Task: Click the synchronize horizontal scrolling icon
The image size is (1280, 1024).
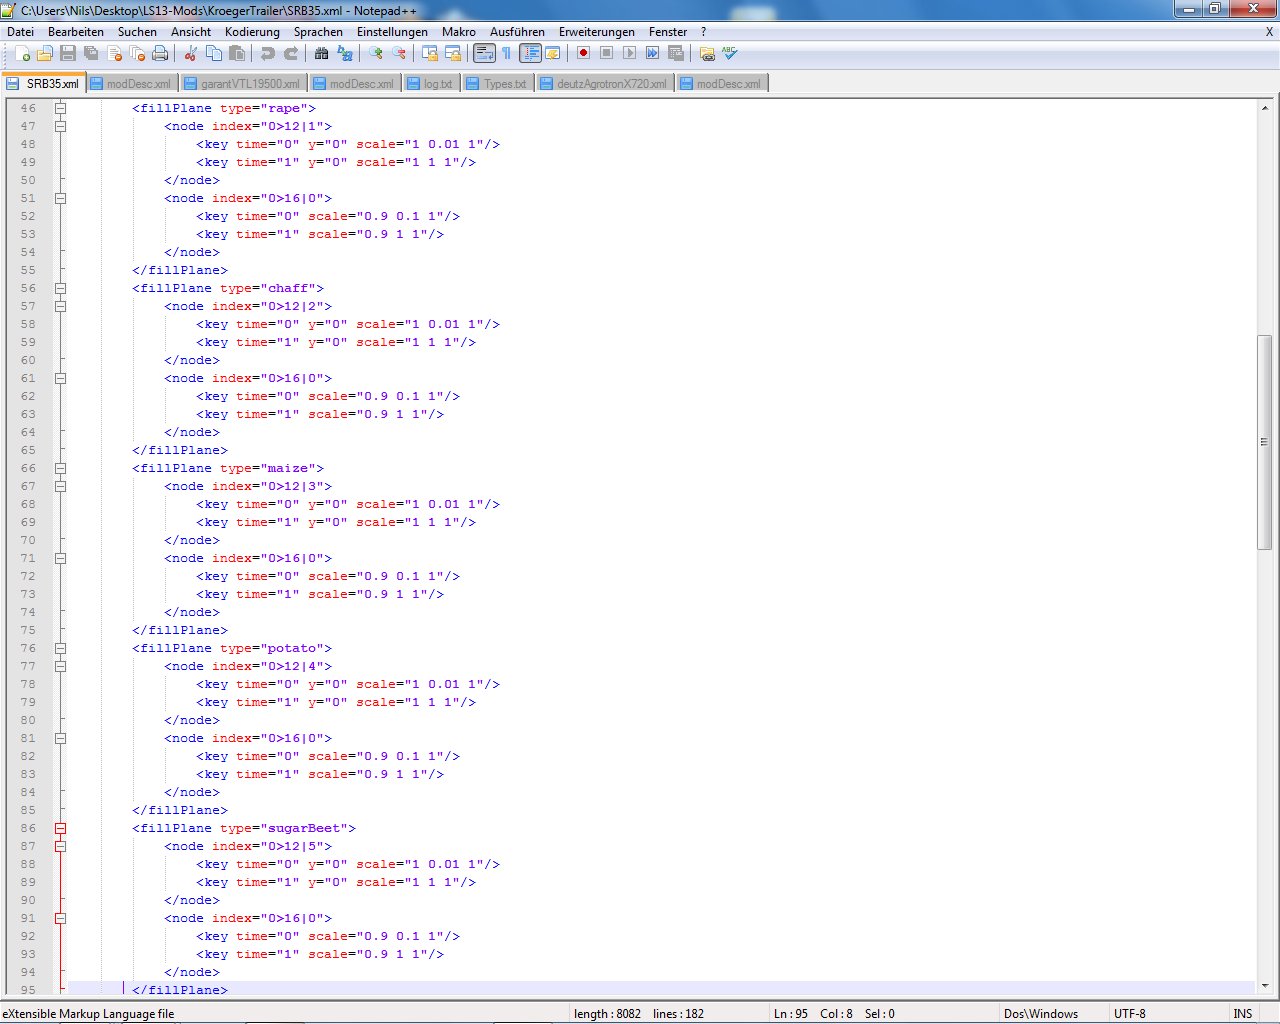Action: click(x=452, y=53)
